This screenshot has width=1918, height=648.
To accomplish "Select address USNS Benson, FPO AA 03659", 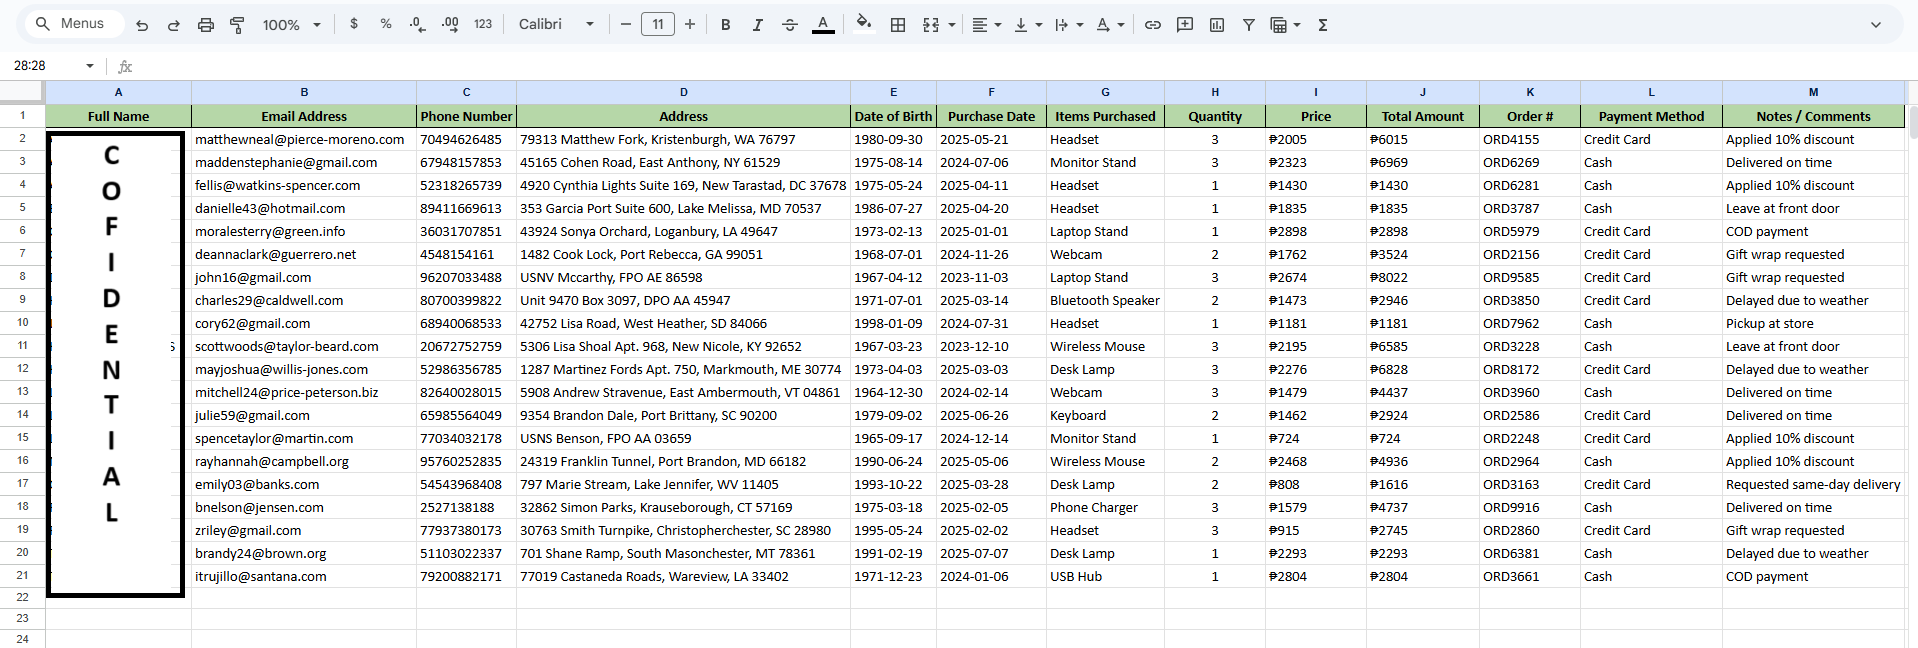I will pyautogui.click(x=683, y=439).
